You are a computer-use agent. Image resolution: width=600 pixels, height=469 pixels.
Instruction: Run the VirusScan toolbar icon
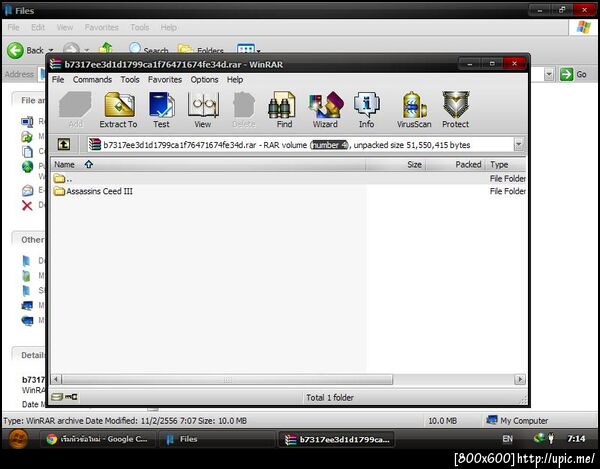coord(414,110)
